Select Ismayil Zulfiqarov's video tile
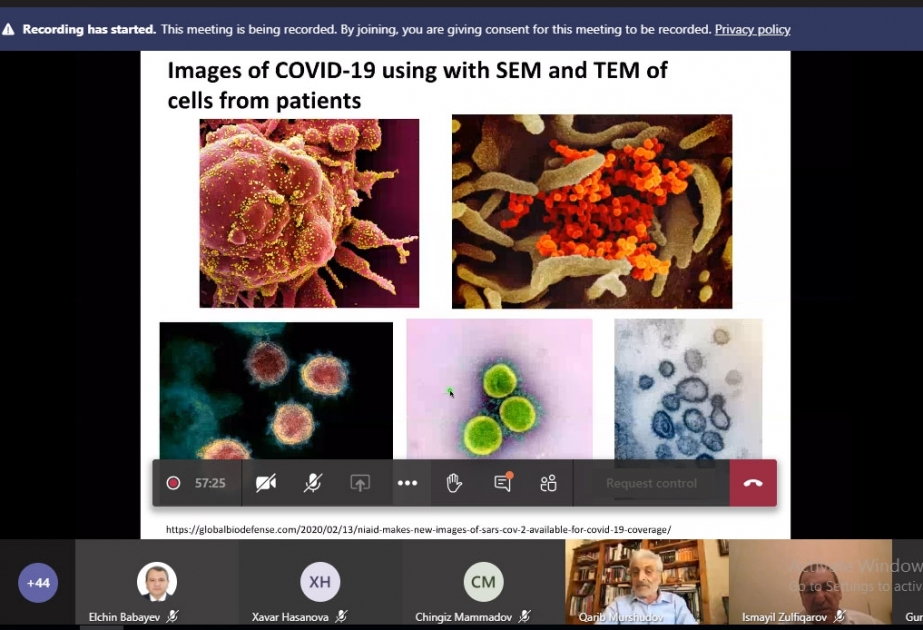 click(x=811, y=582)
